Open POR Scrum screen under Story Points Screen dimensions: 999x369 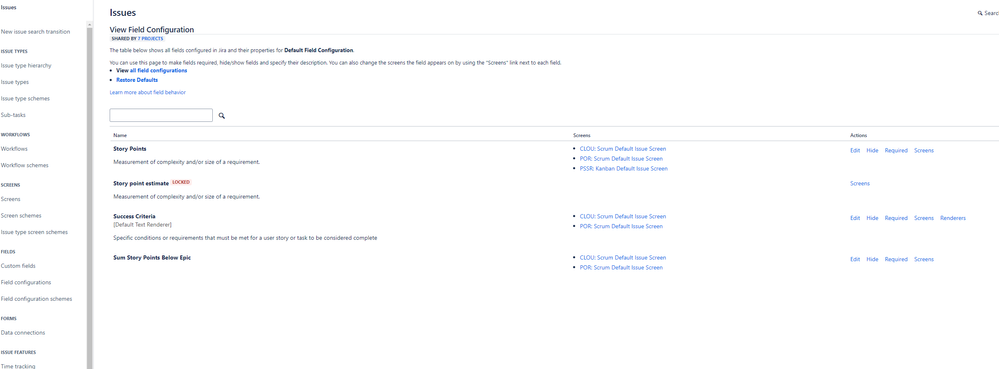(621, 159)
